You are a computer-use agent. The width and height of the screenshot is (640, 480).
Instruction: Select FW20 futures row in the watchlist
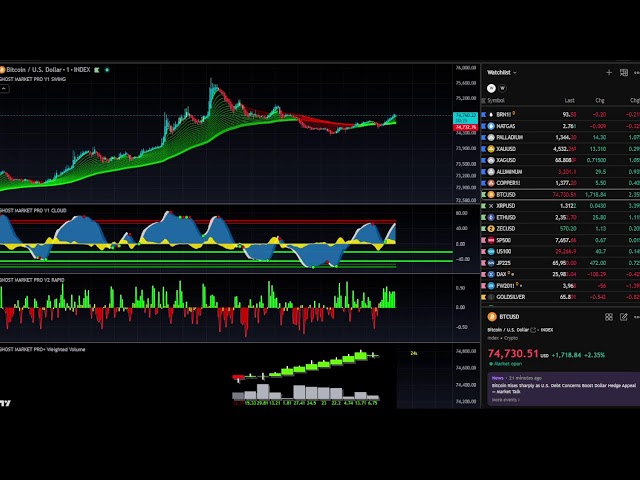[561, 286]
